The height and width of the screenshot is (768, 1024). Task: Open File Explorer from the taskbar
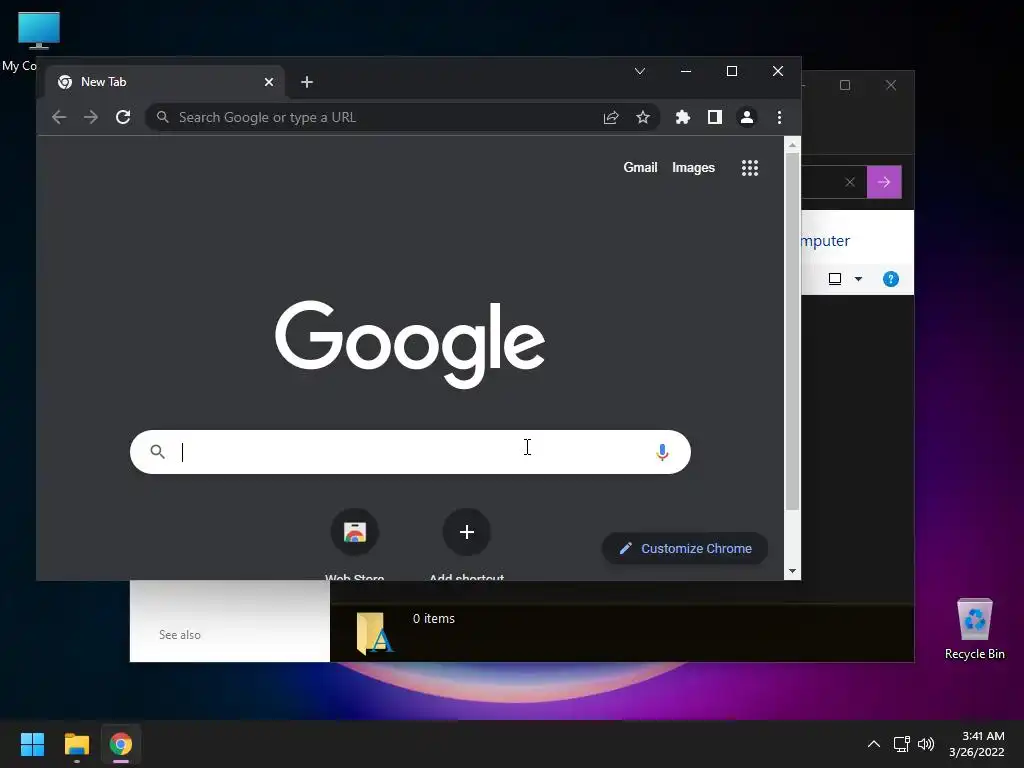76,744
